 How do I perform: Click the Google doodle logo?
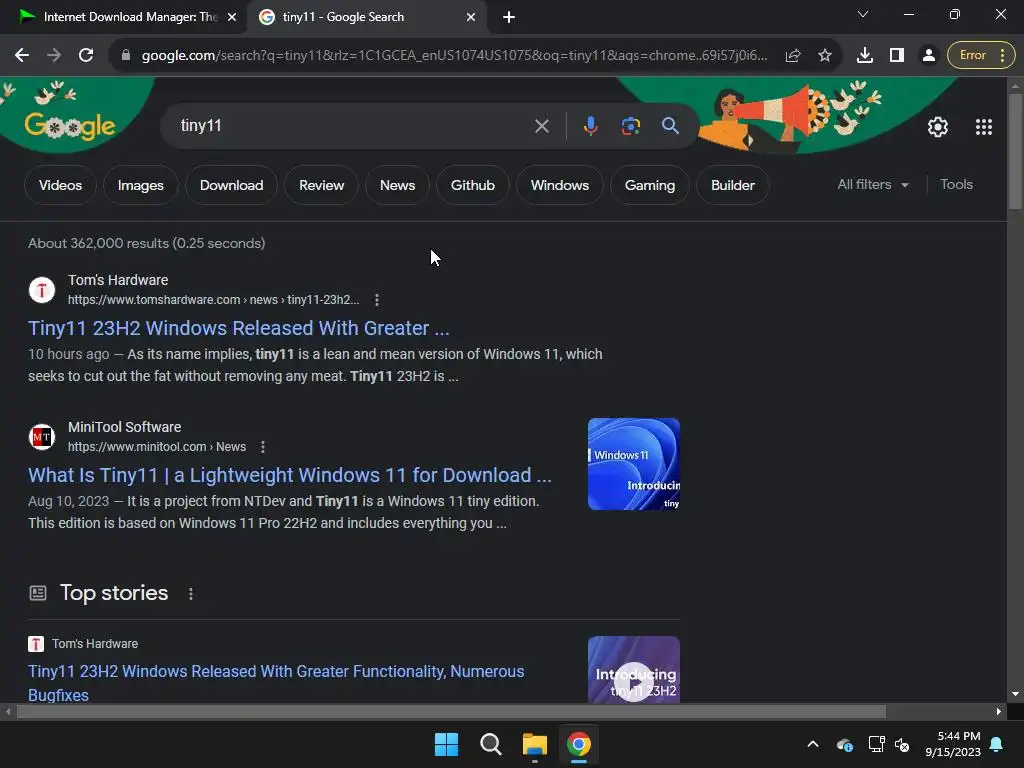coord(70,124)
